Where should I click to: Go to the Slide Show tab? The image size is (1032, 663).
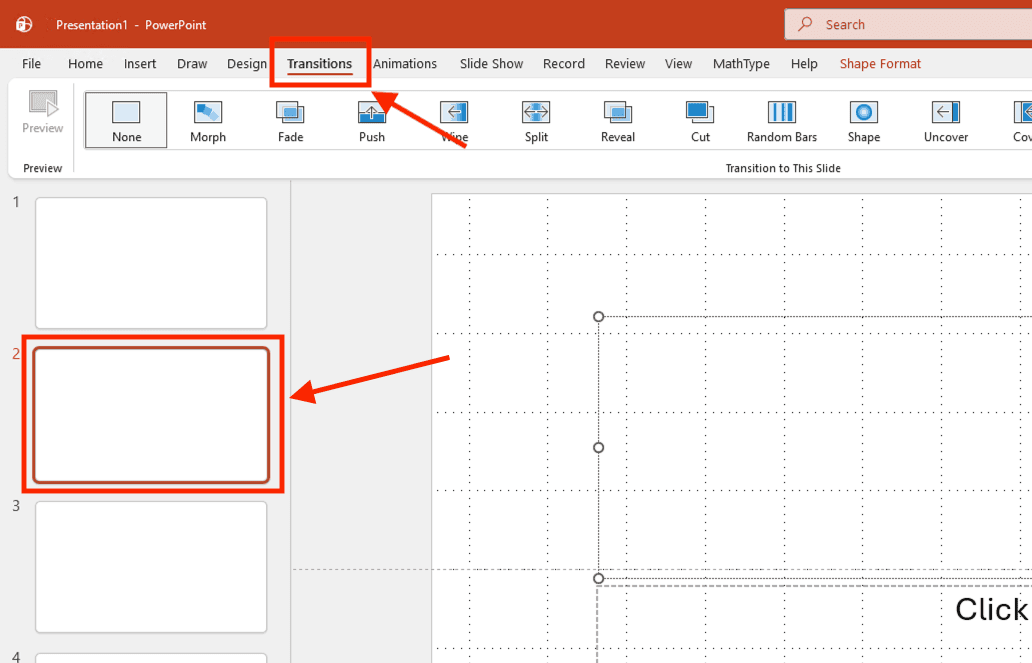tap(491, 64)
